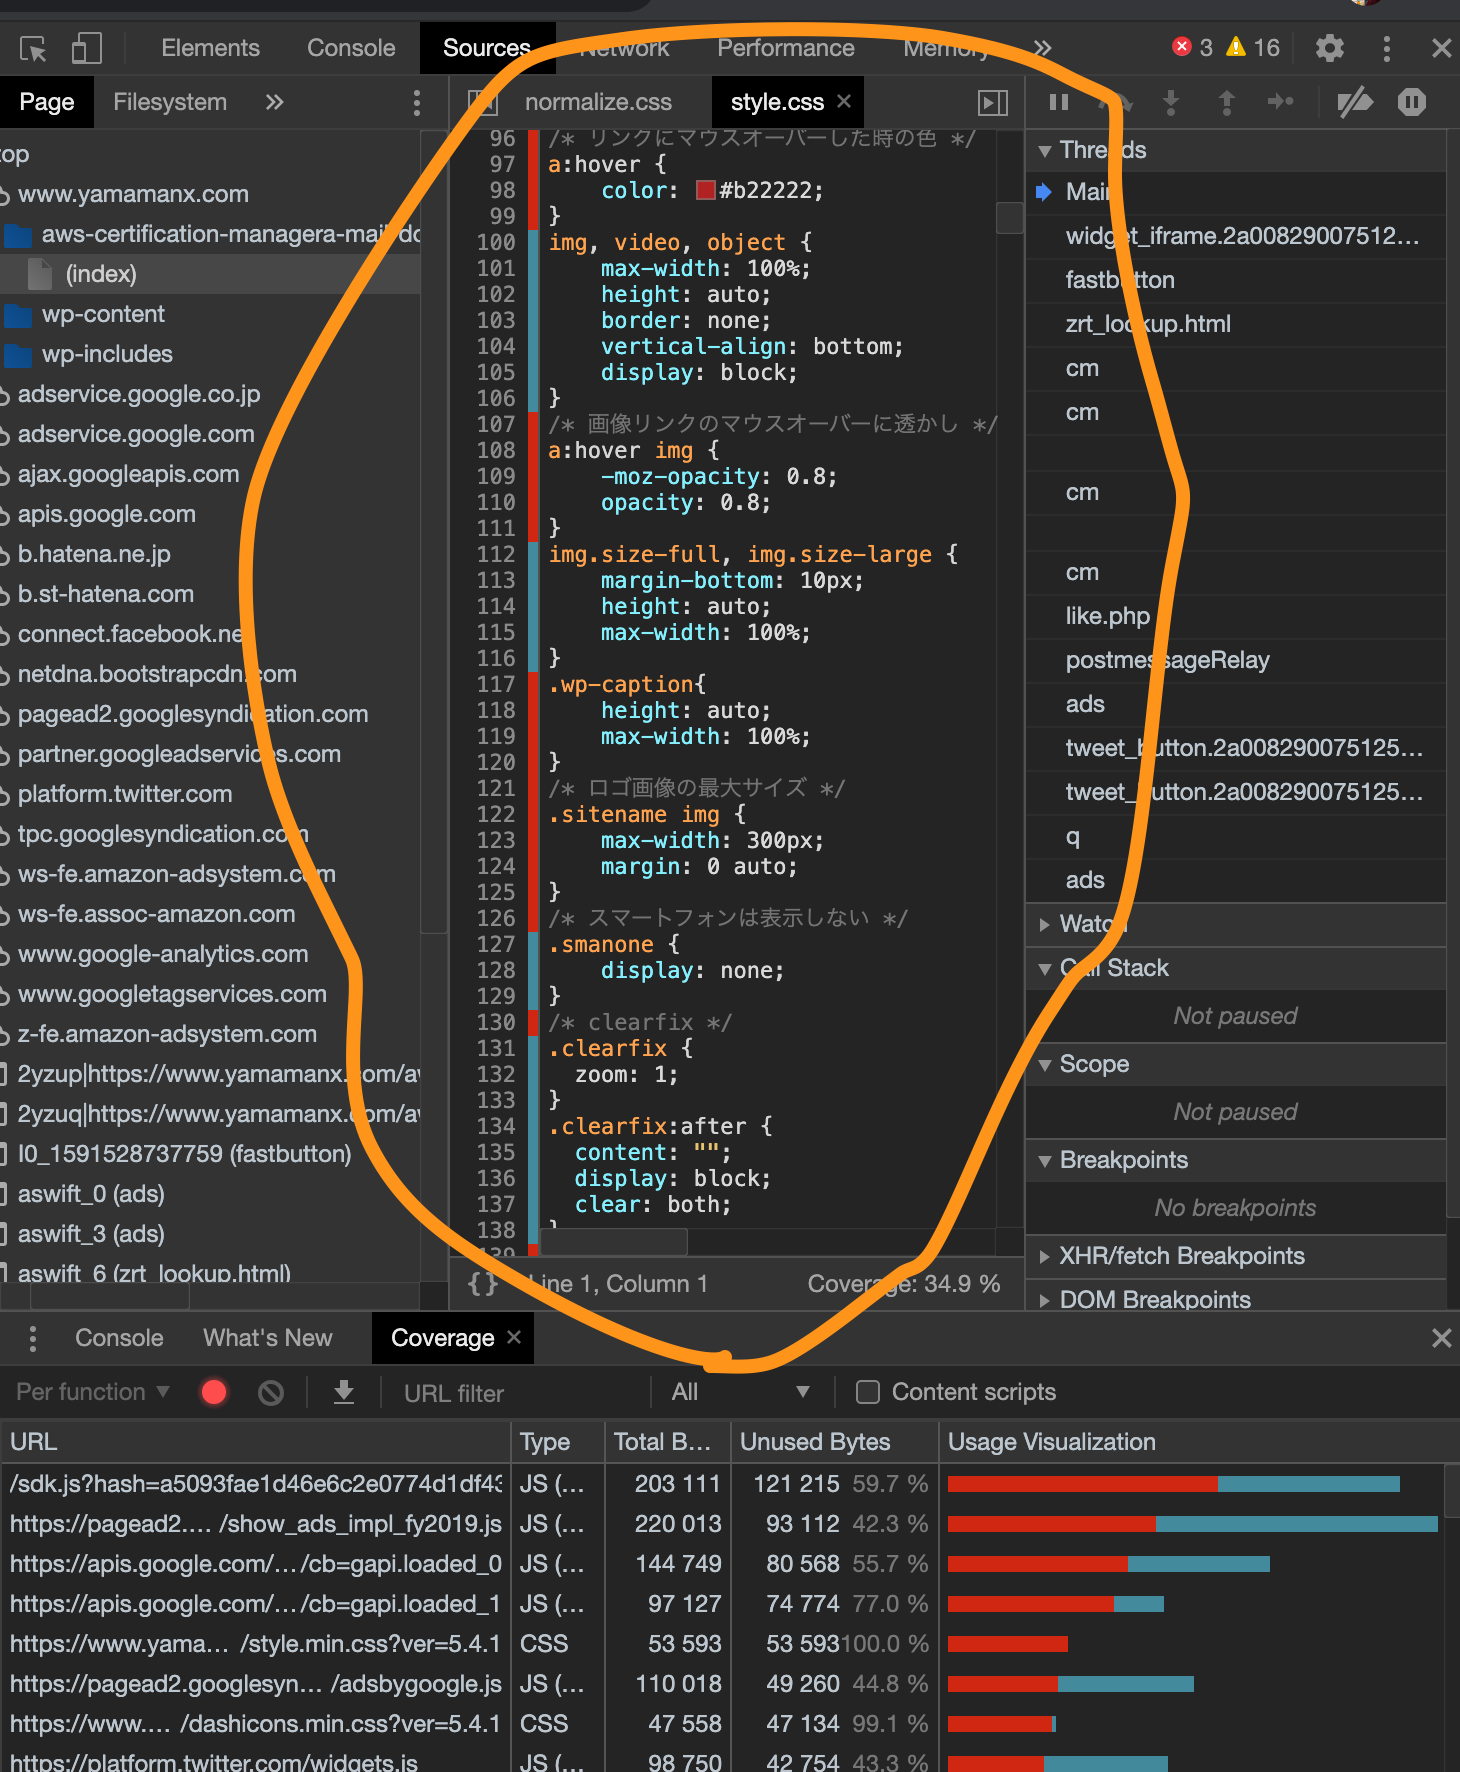The image size is (1460, 1772).
Task: Clear all coverage results icon
Action: pos(271,1392)
